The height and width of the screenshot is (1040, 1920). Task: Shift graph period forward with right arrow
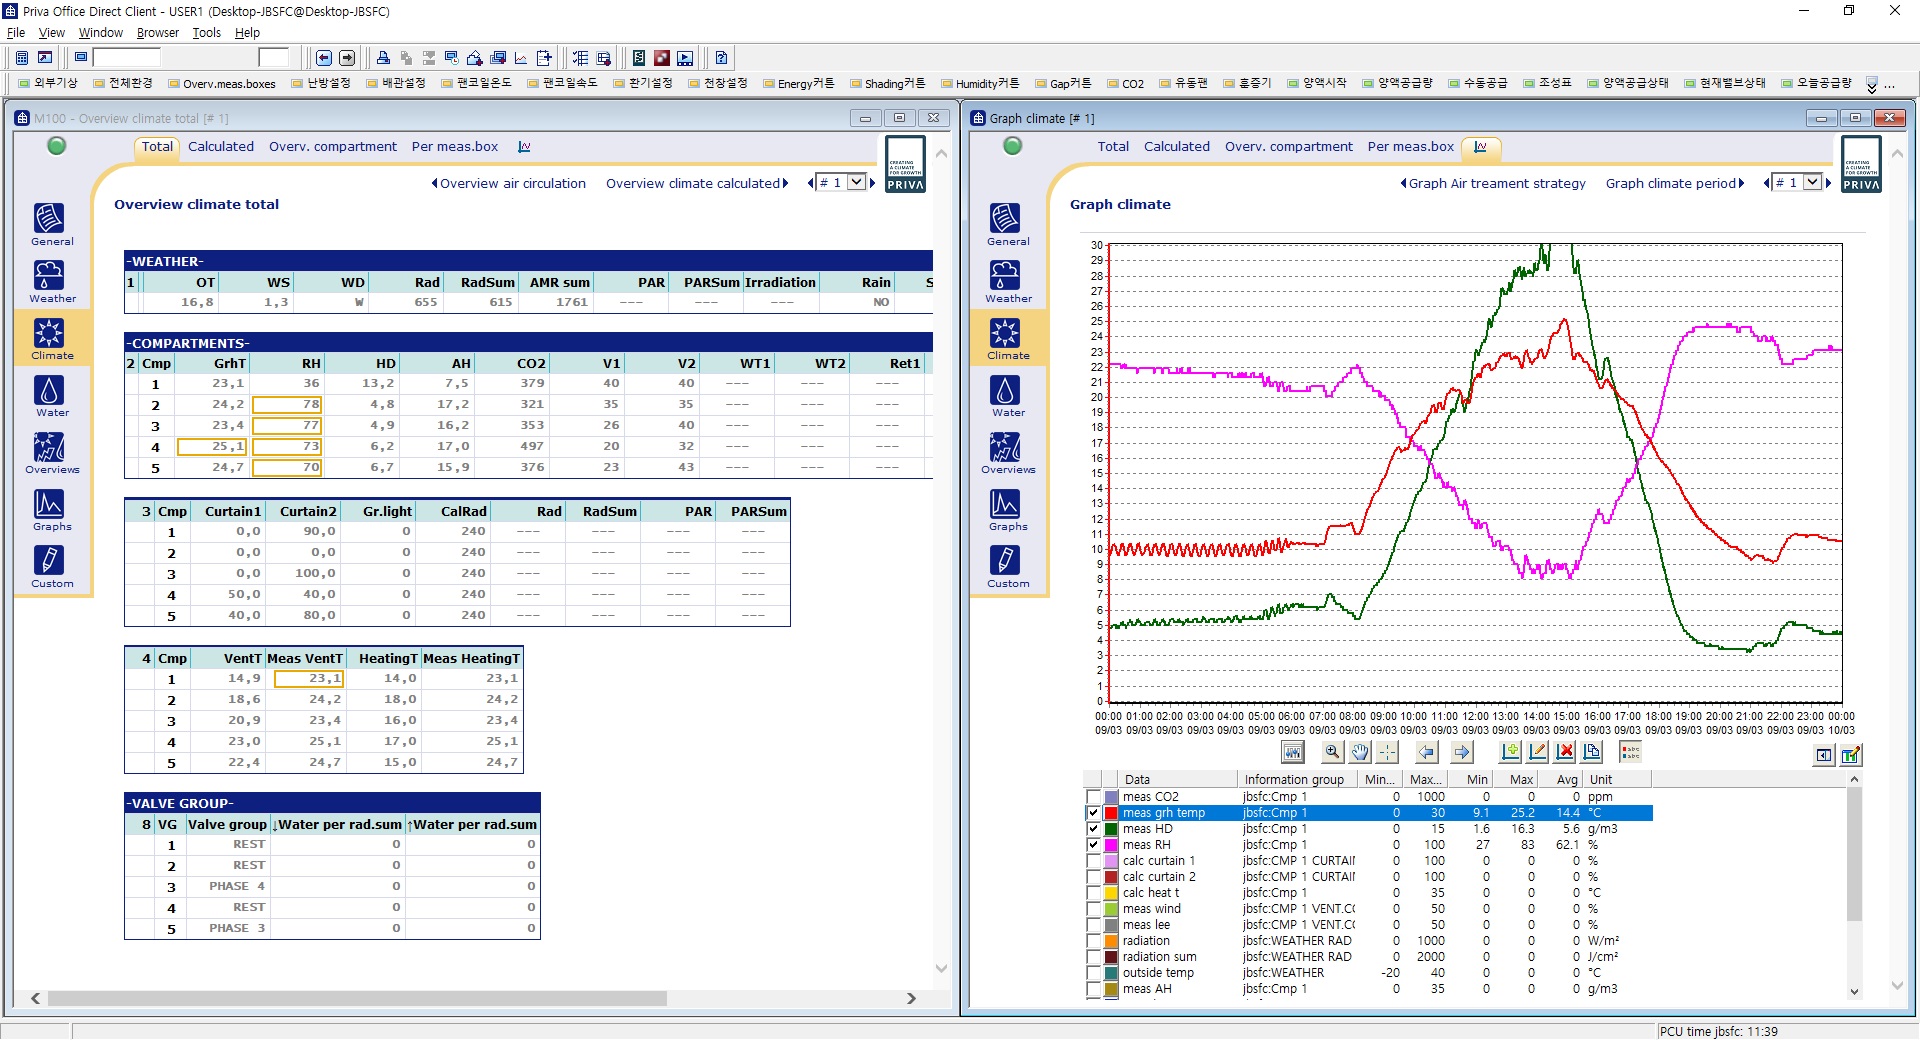click(x=1463, y=753)
